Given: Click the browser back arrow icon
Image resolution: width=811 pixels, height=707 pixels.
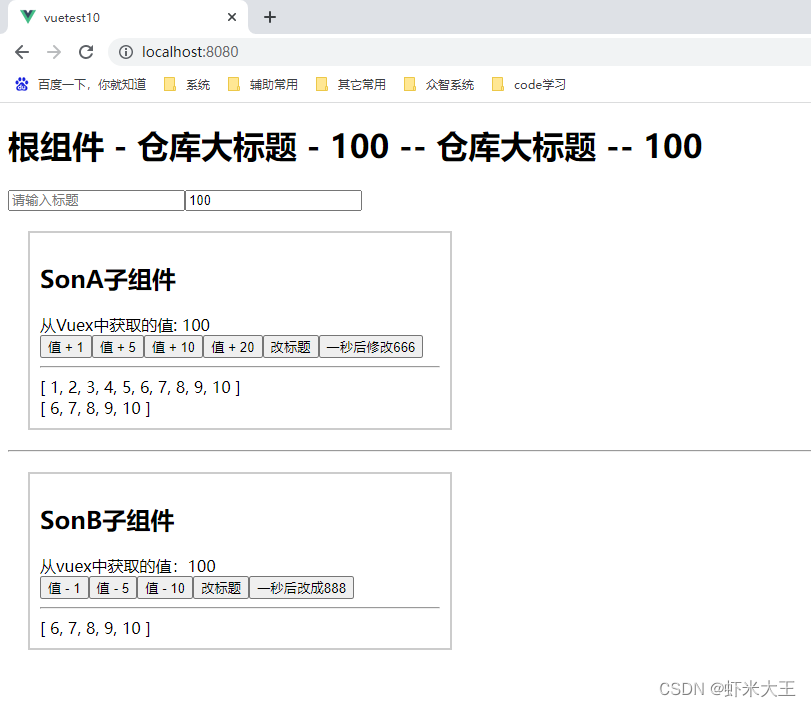Looking at the screenshot, I should point(21,52).
